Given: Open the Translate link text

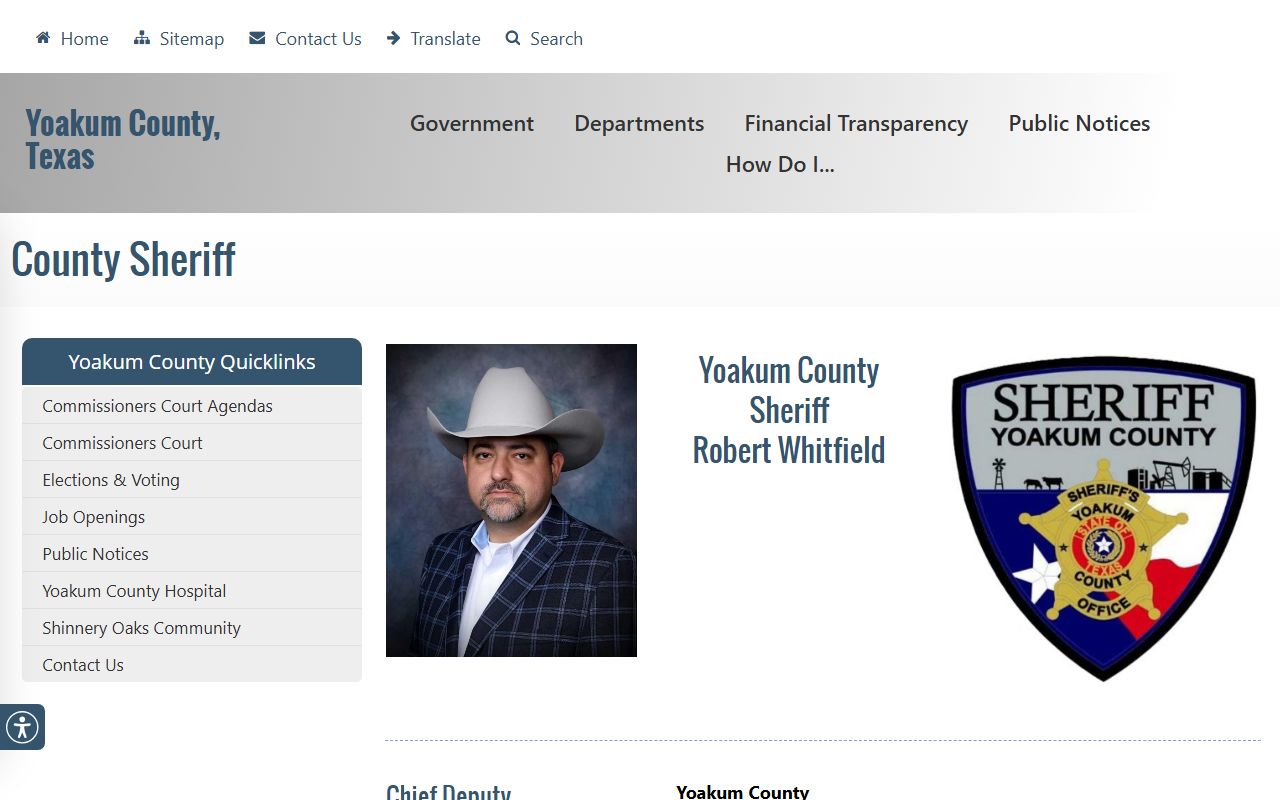Looking at the screenshot, I should pyautogui.click(x=445, y=39).
